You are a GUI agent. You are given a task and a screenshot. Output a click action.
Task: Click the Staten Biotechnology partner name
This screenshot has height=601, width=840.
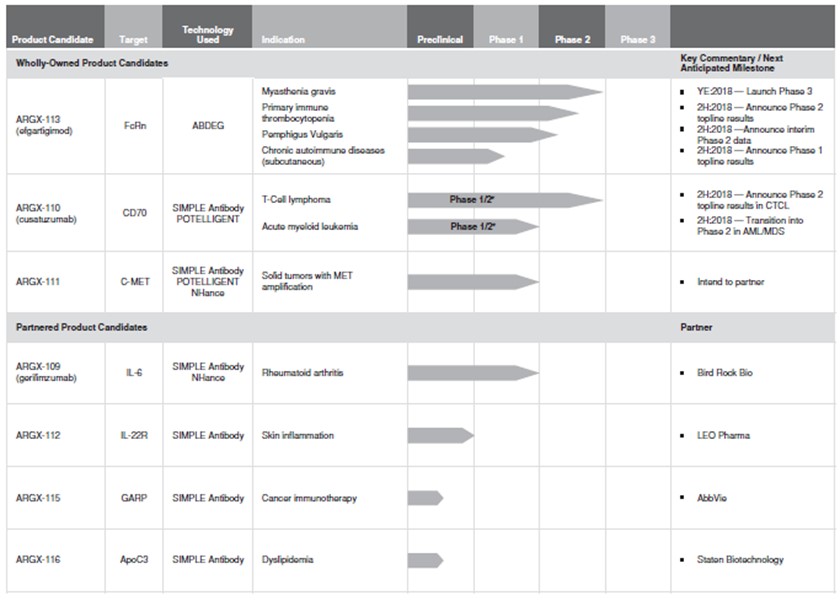point(740,560)
